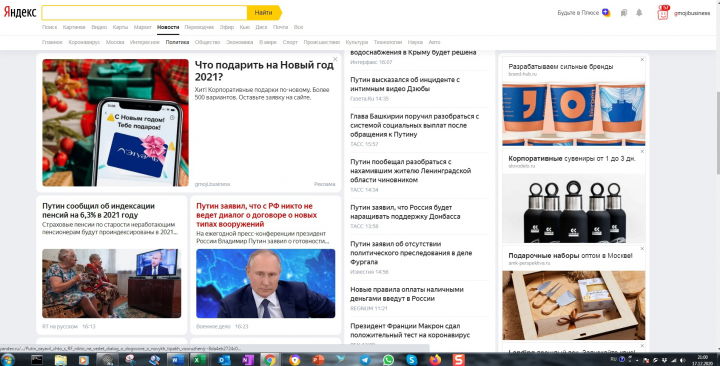
Task: Open WhatsApp from the taskbar
Action: tap(388, 360)
